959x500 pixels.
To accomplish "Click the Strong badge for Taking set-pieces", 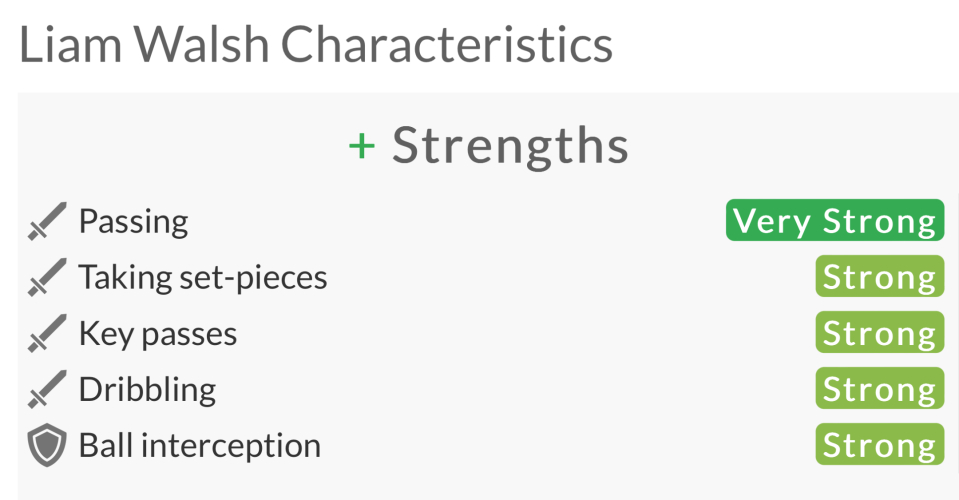I will point(879,277).
